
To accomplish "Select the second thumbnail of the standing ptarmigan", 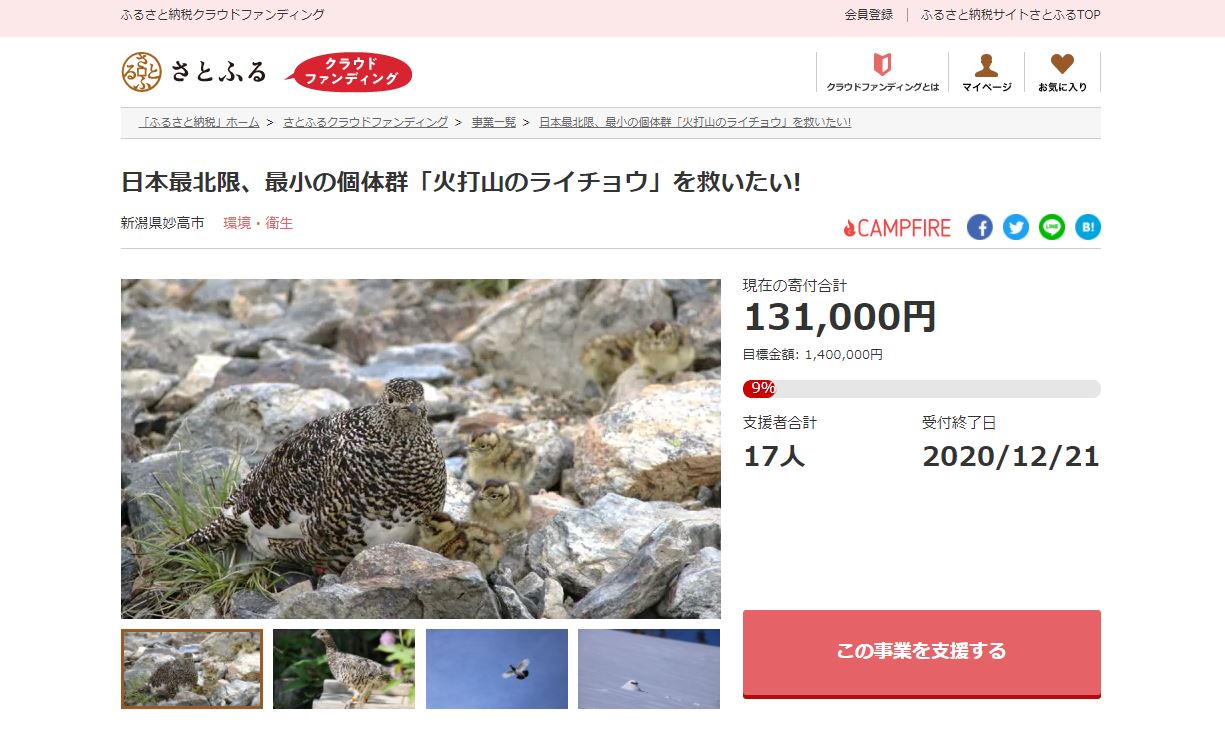I will tap(344, 669).
